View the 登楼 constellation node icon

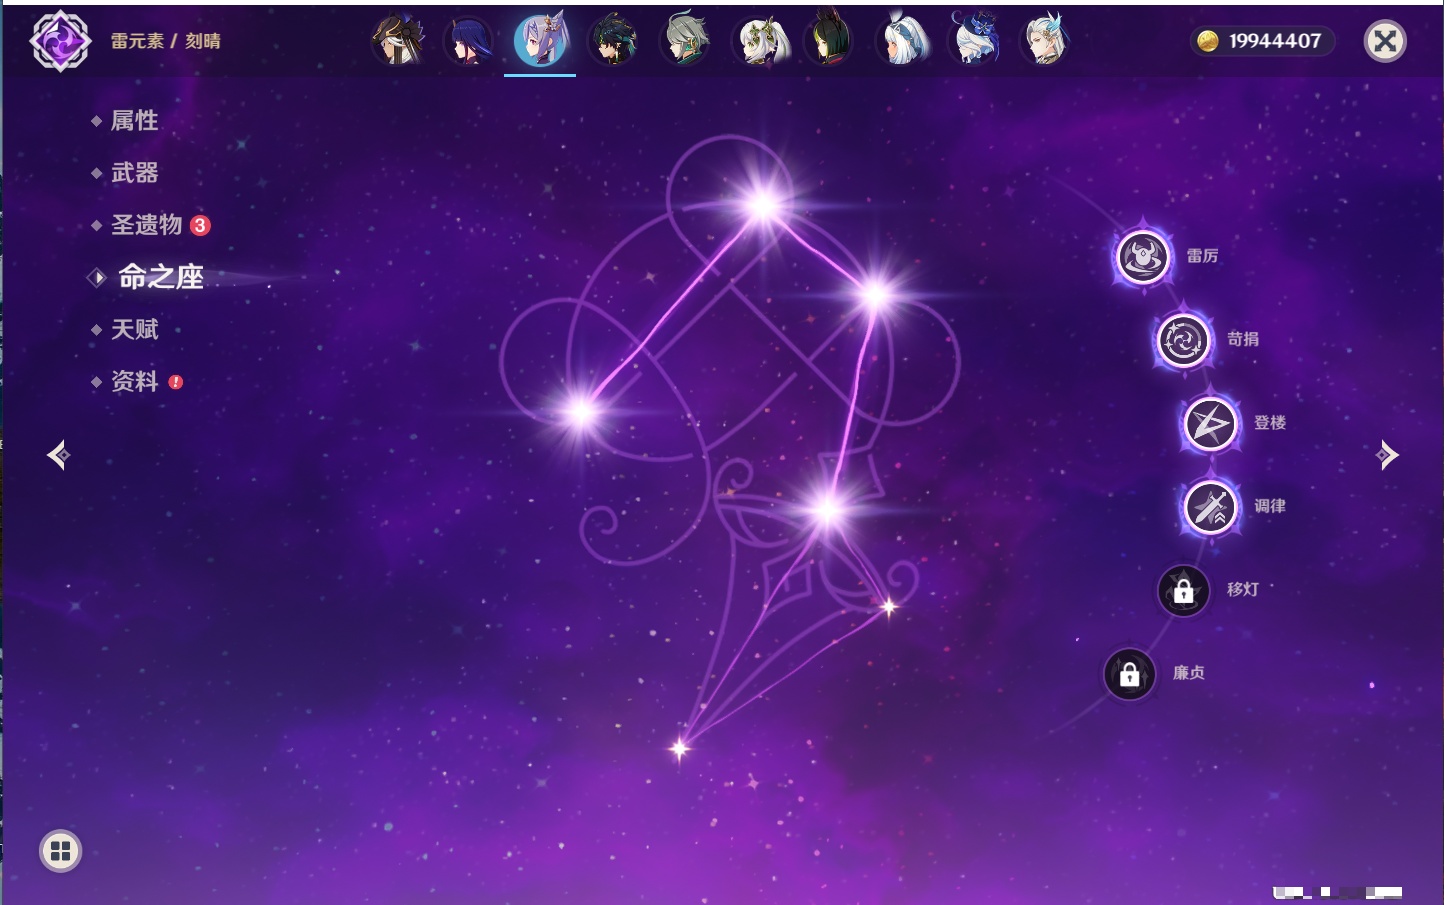tap(1210, 424)
